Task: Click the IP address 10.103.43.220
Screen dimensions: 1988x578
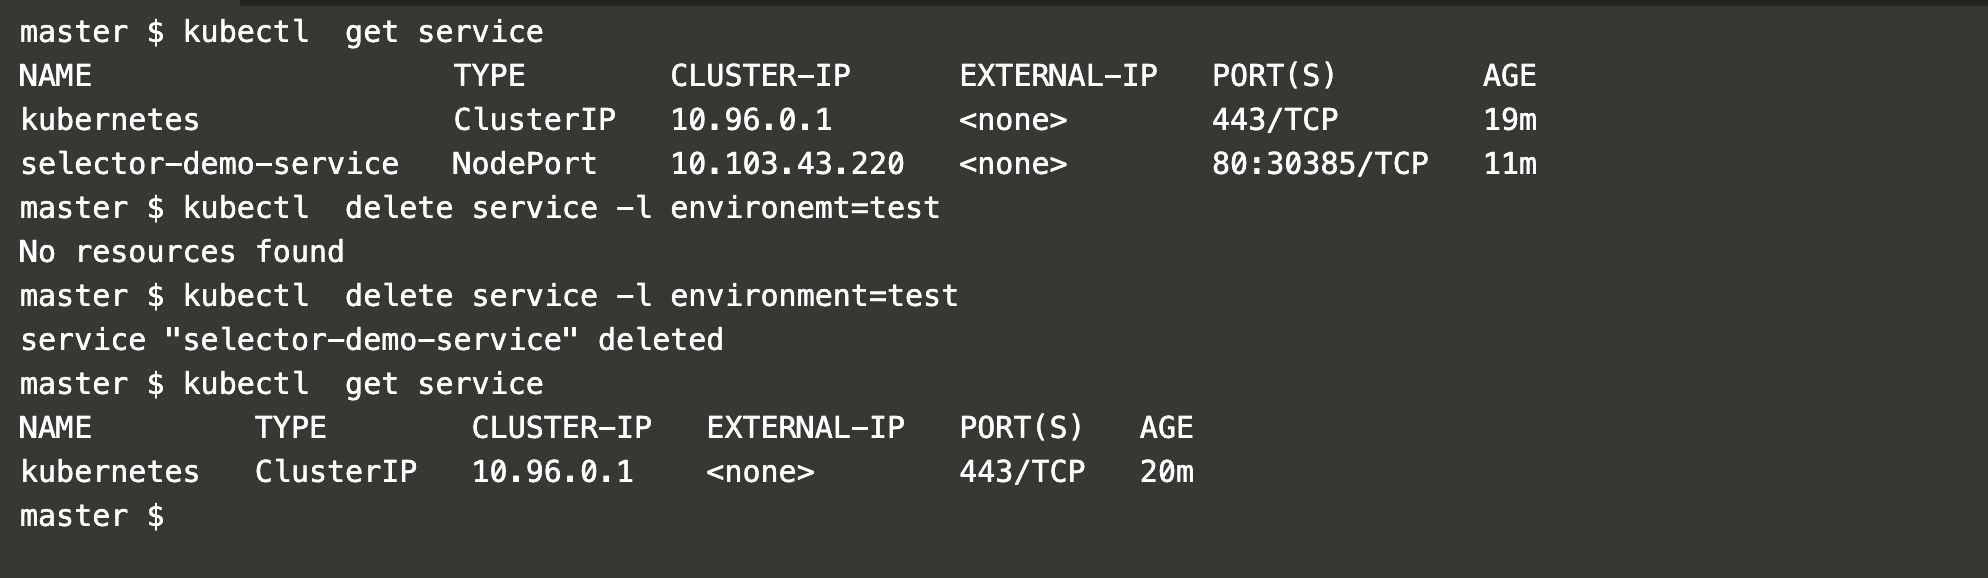Action: [787, 164]
